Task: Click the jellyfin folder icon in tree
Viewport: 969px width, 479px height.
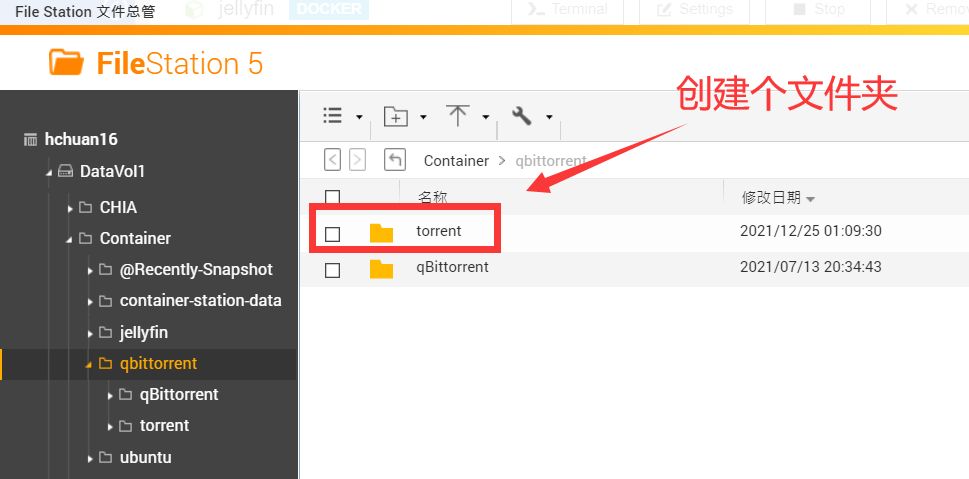Action: pos(106,333)
